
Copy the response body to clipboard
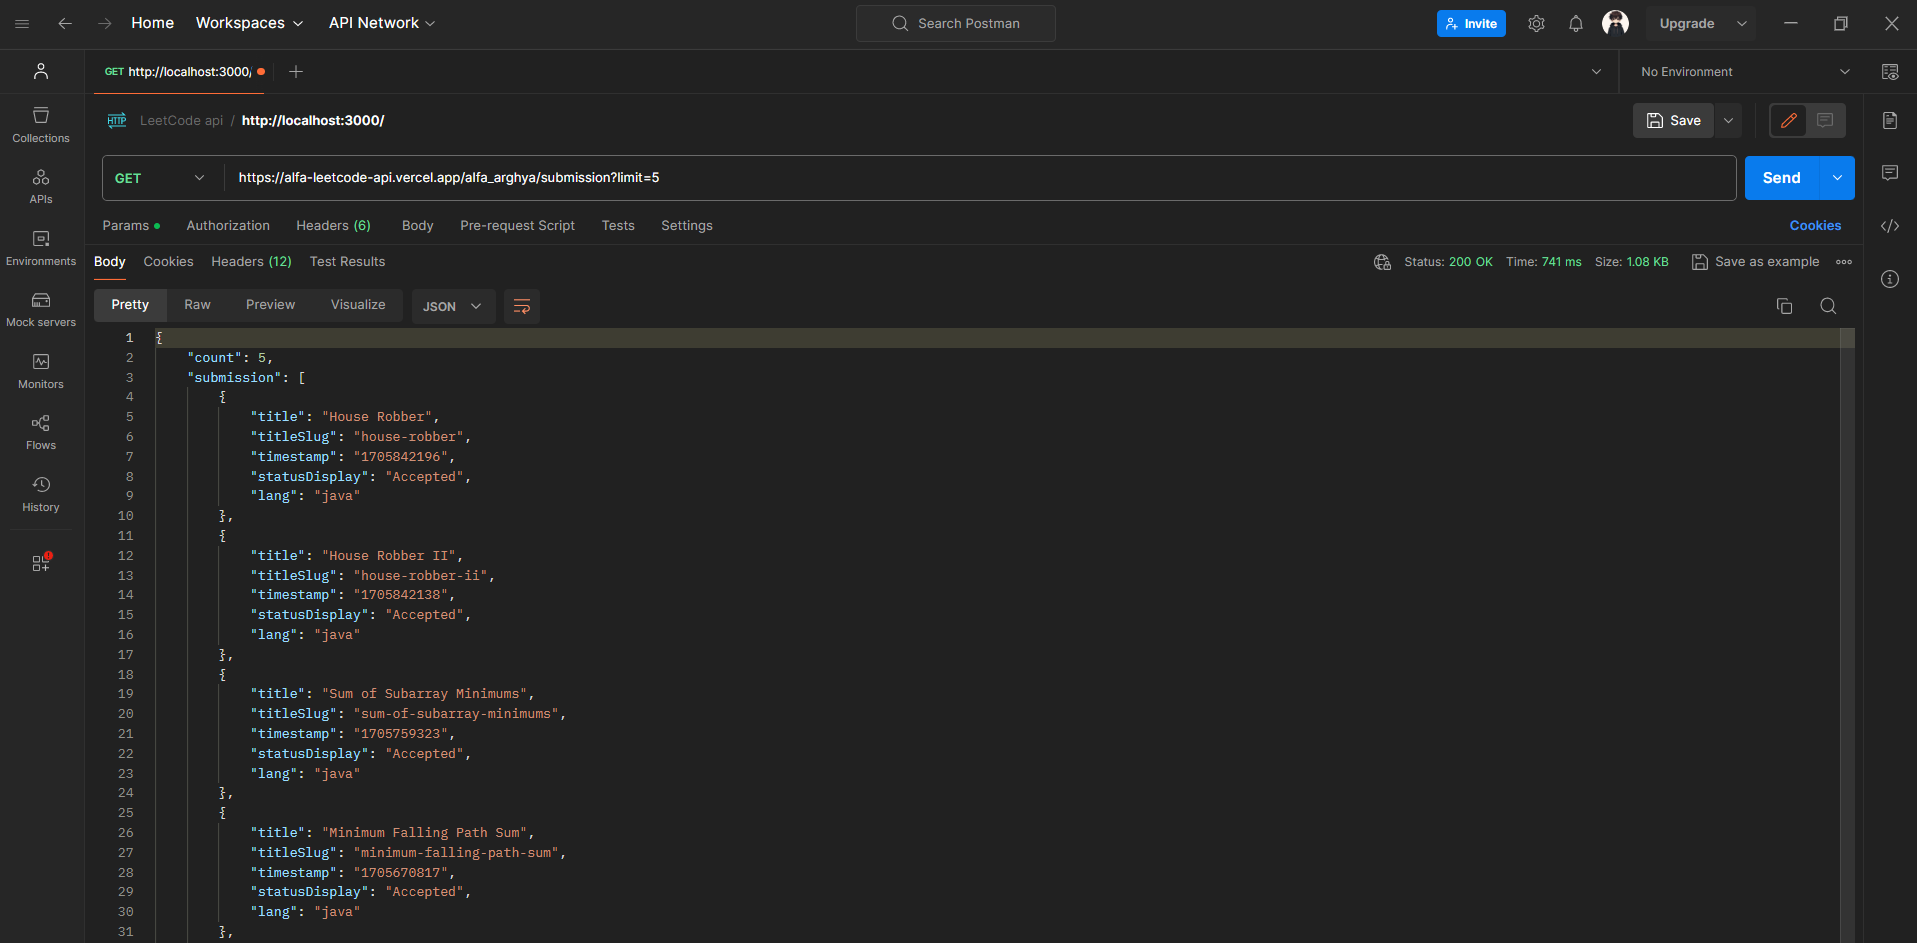1784,306
